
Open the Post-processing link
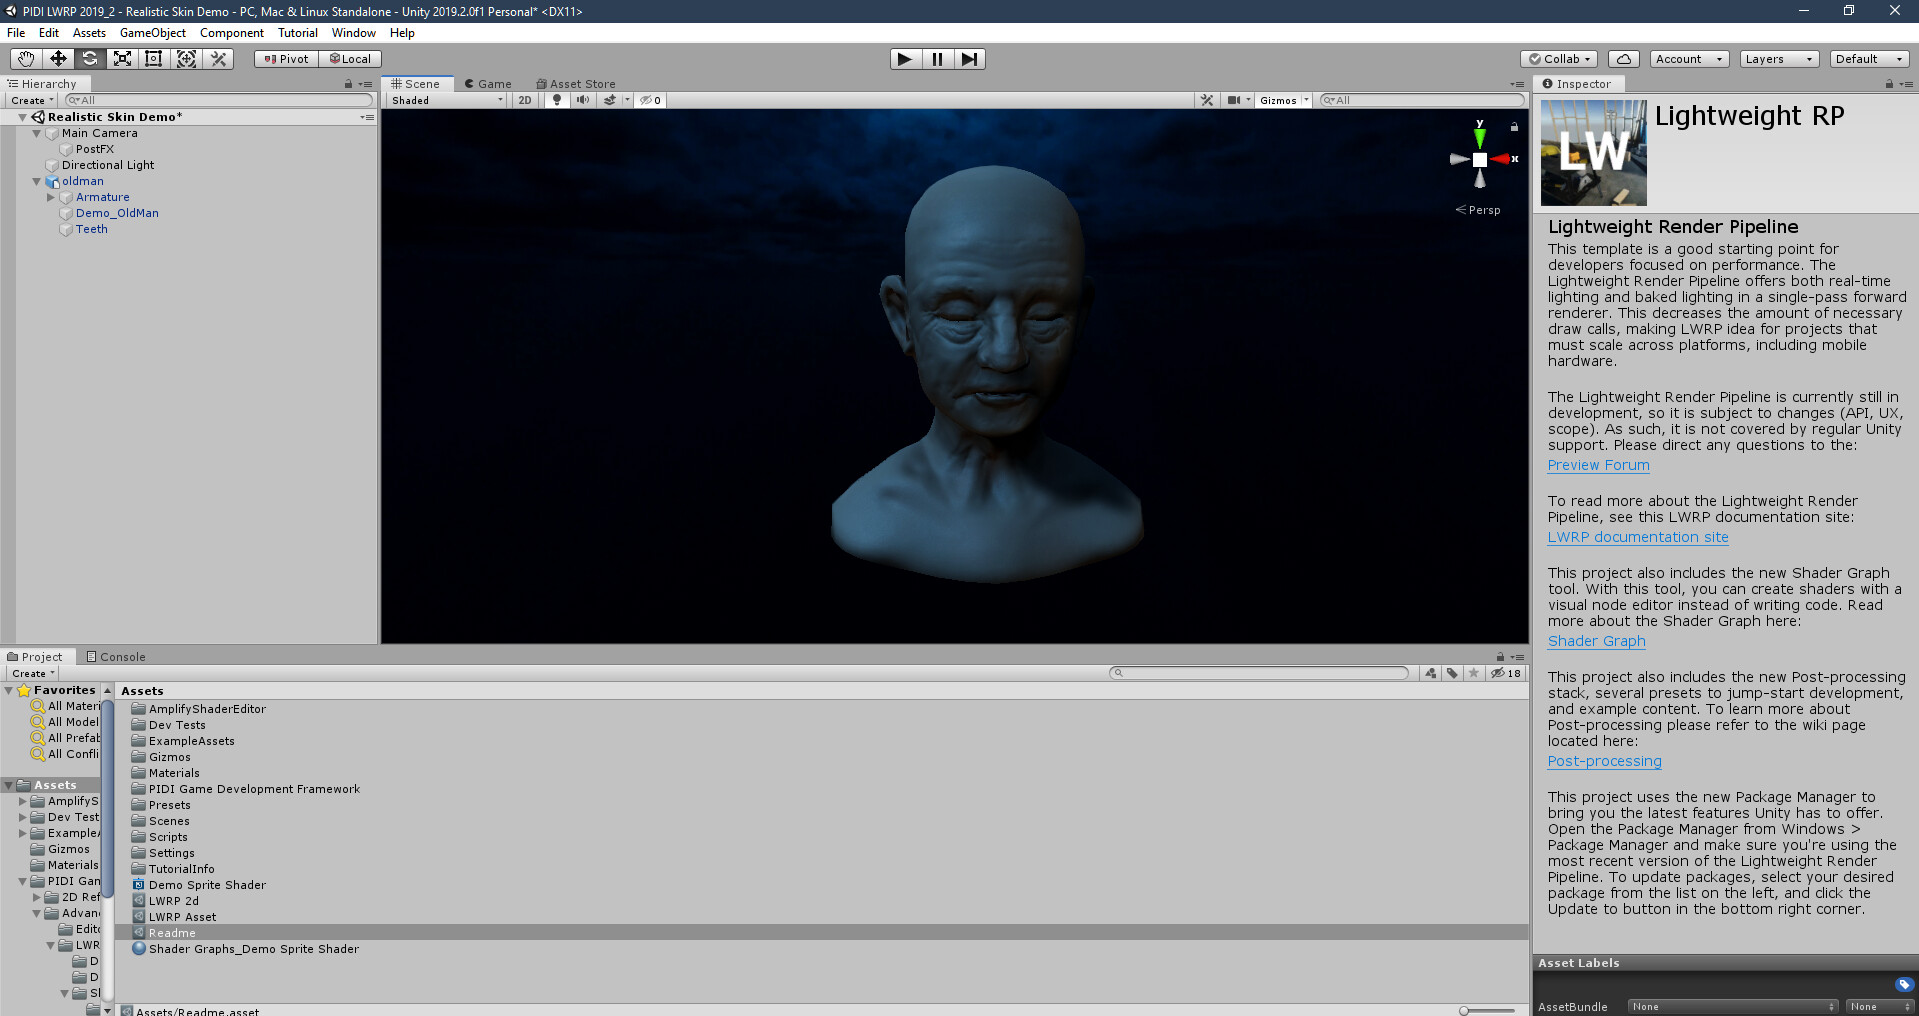pos(1604,761)
